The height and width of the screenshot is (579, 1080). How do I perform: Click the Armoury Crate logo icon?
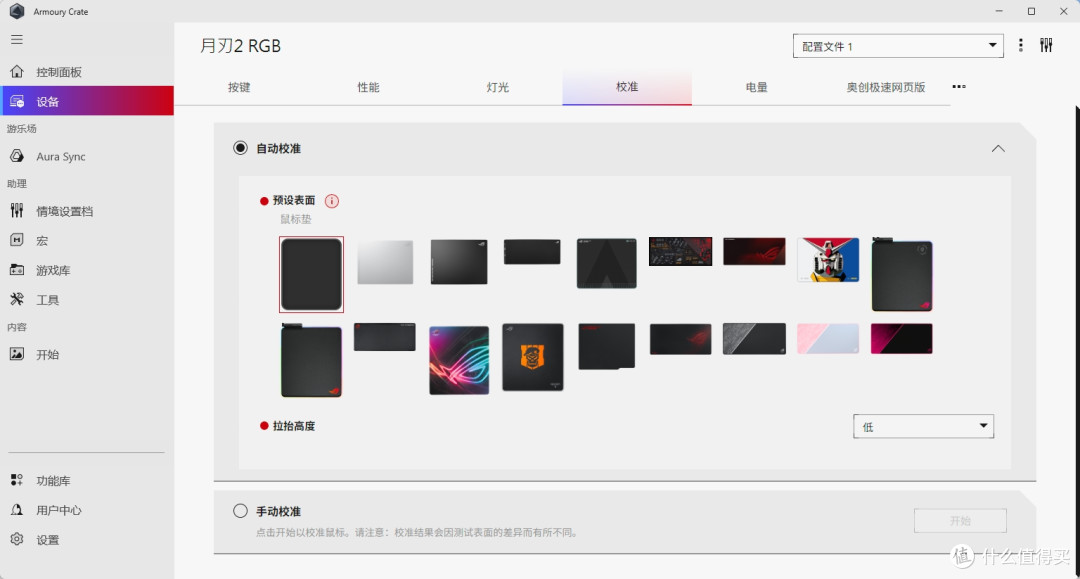coord(17,11)
